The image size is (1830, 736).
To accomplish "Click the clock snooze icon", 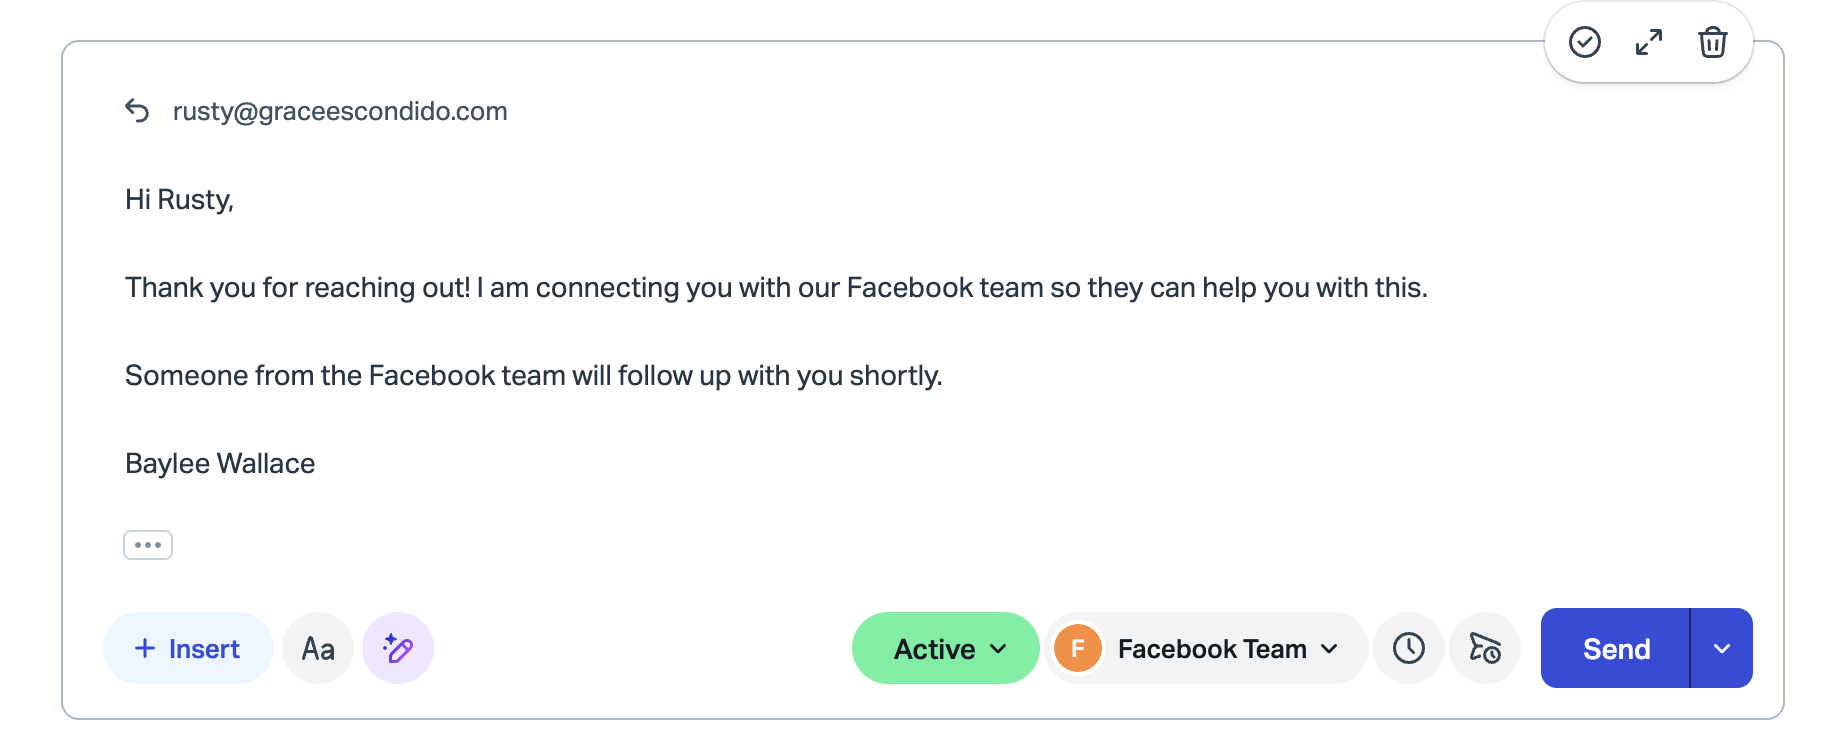I will pos(1409,648).
